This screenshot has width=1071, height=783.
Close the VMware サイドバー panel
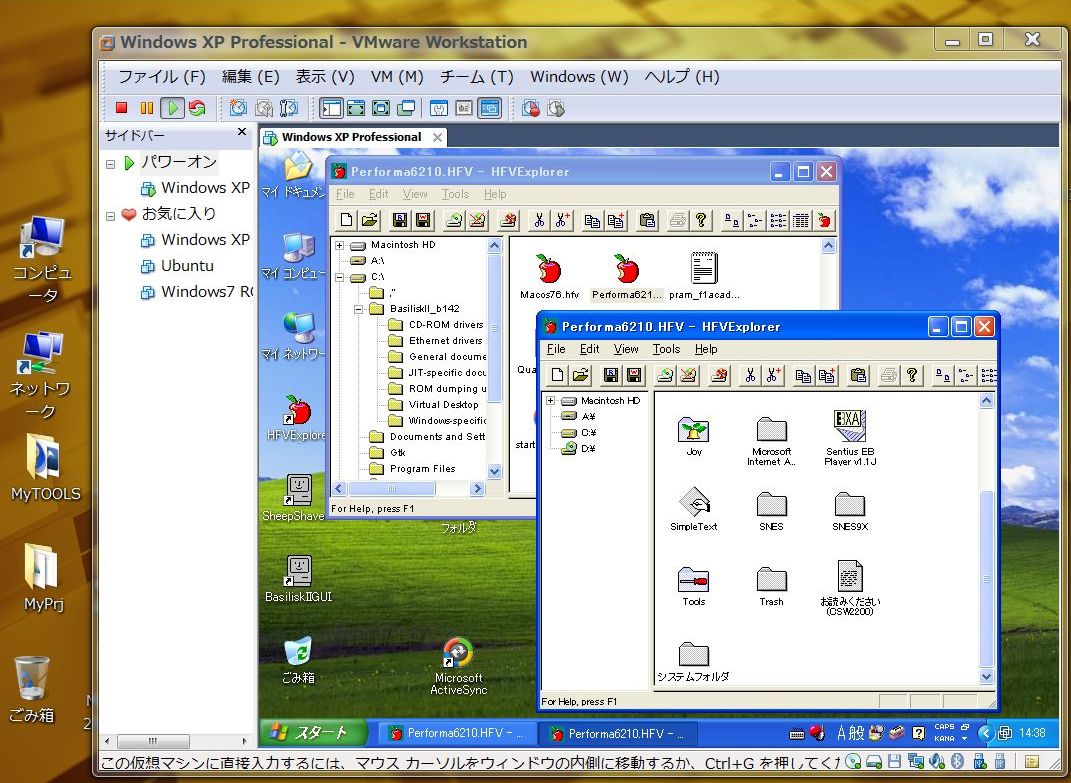[242, 132]
